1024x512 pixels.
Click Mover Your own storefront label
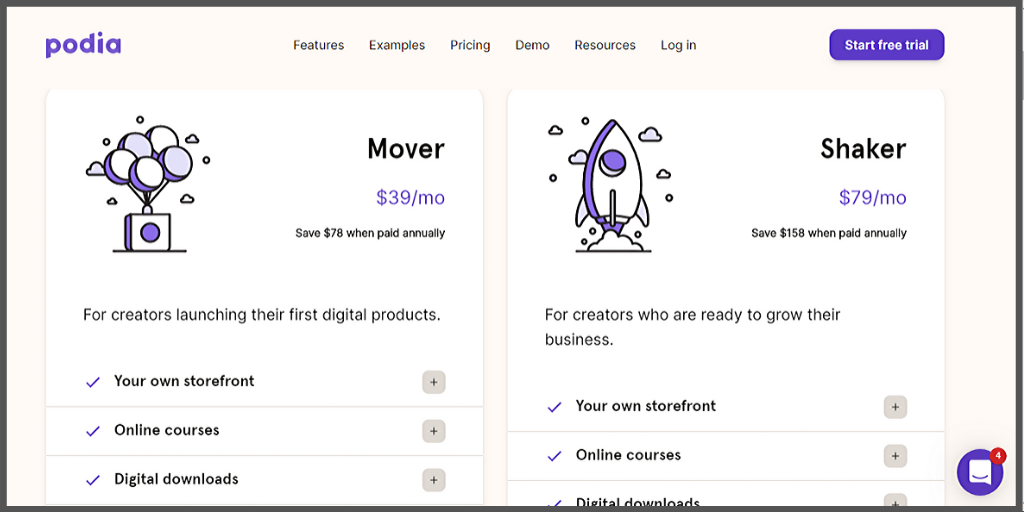(x=184, y=381)
